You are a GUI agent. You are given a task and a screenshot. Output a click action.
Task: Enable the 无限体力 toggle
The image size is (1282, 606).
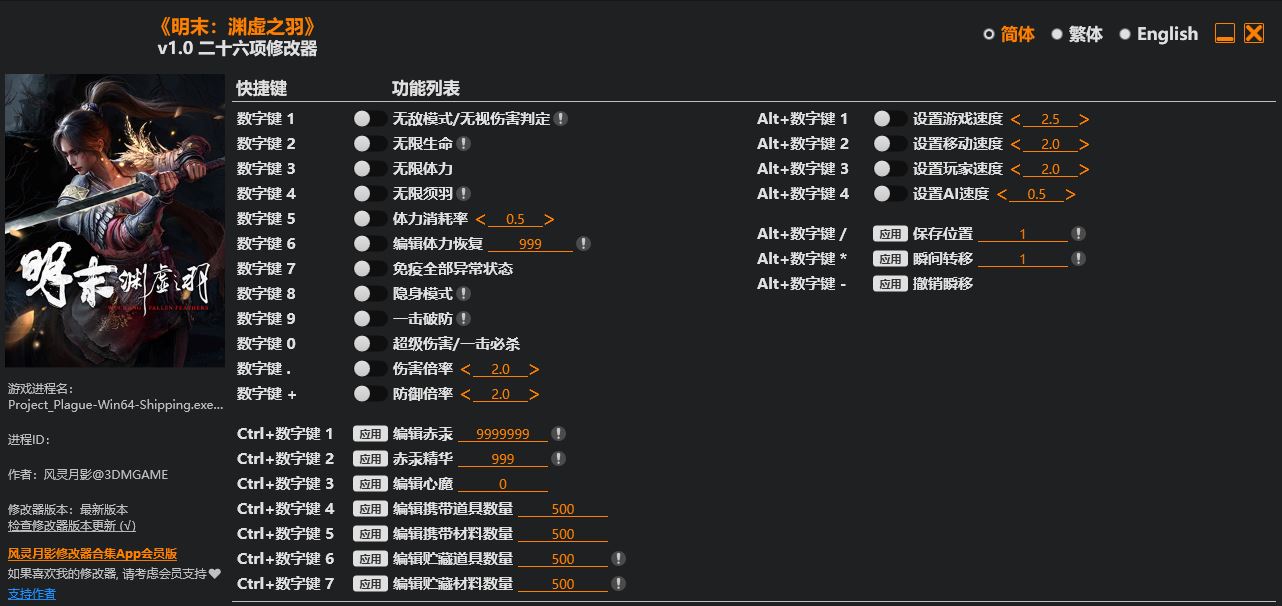pyautogui.click(x=370, y=169)
